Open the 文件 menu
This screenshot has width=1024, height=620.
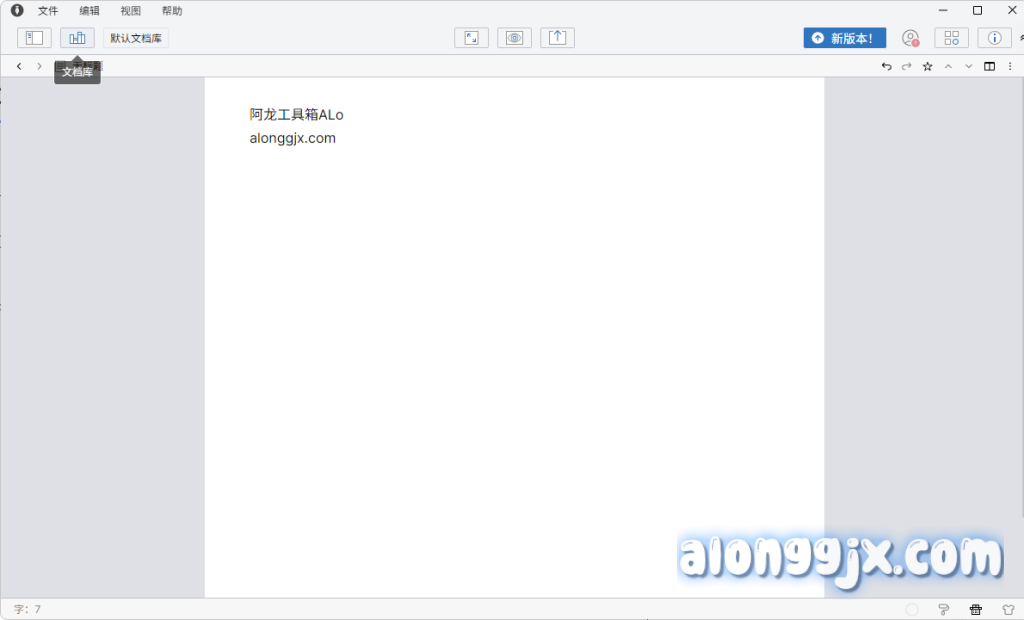tap(48, 11)
